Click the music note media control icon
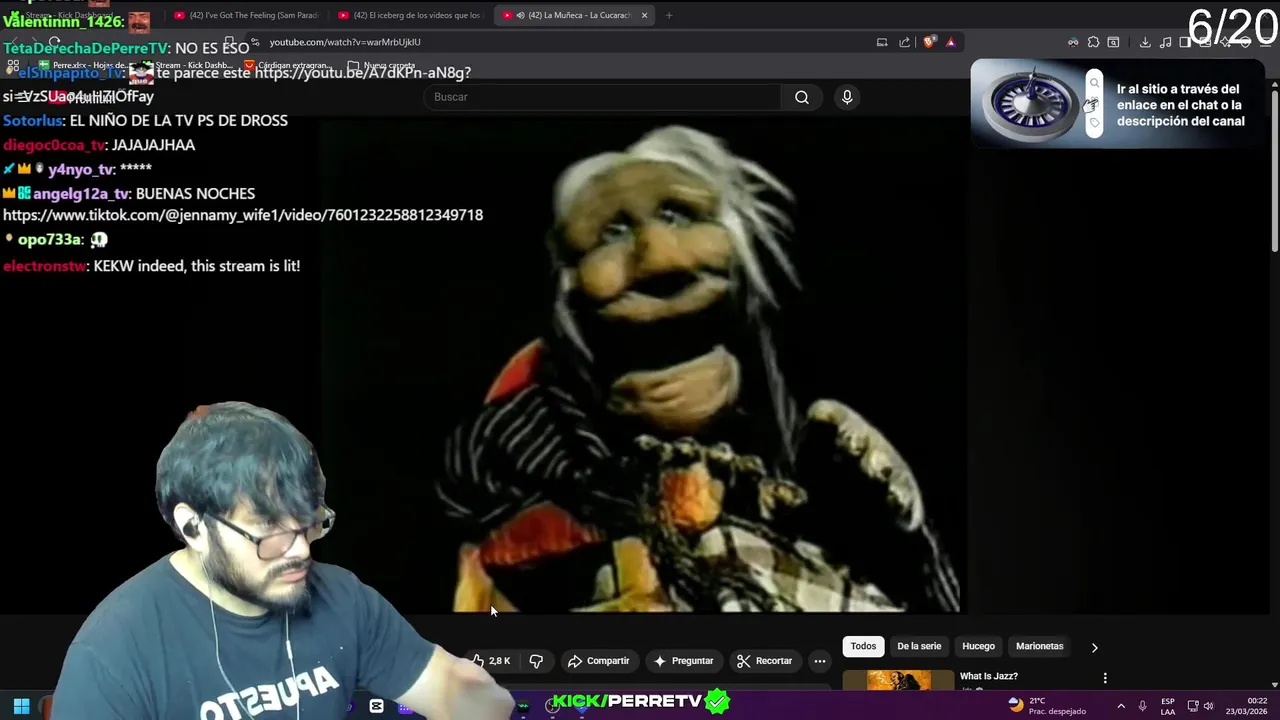 pos(1165,42)
